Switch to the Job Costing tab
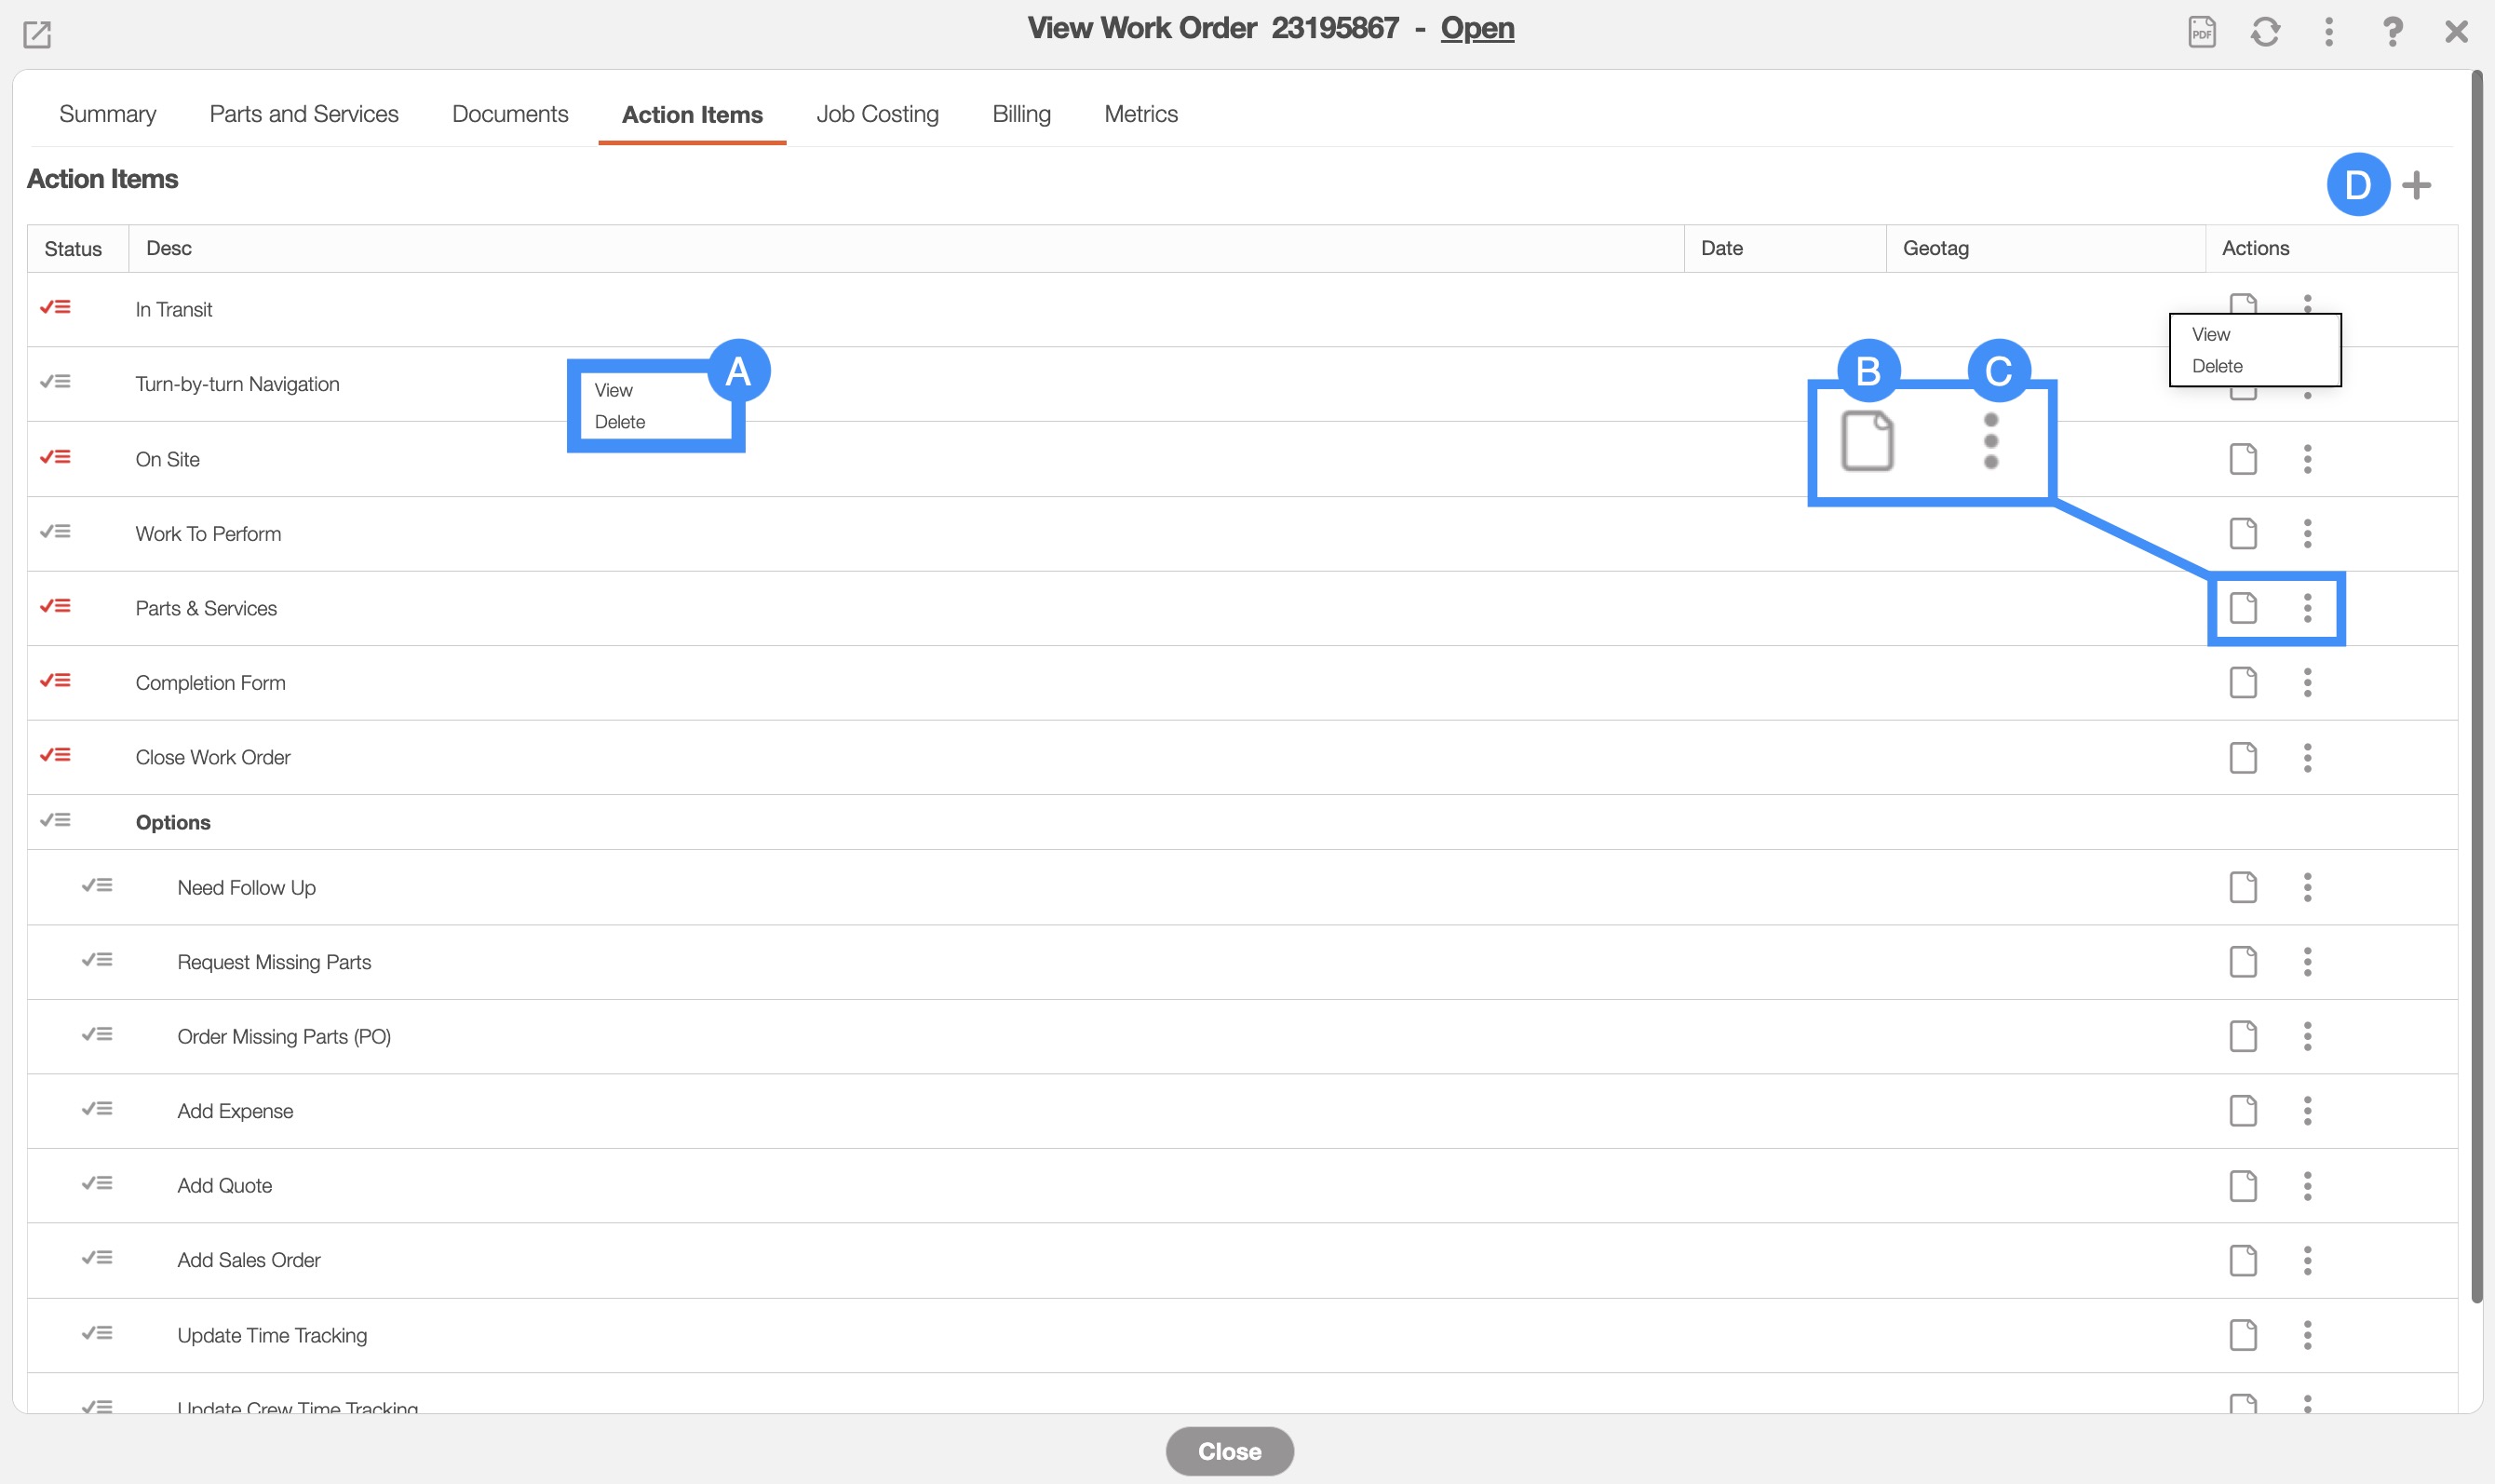This screenshot has width=2495, height=1484. tap(877, 114)
